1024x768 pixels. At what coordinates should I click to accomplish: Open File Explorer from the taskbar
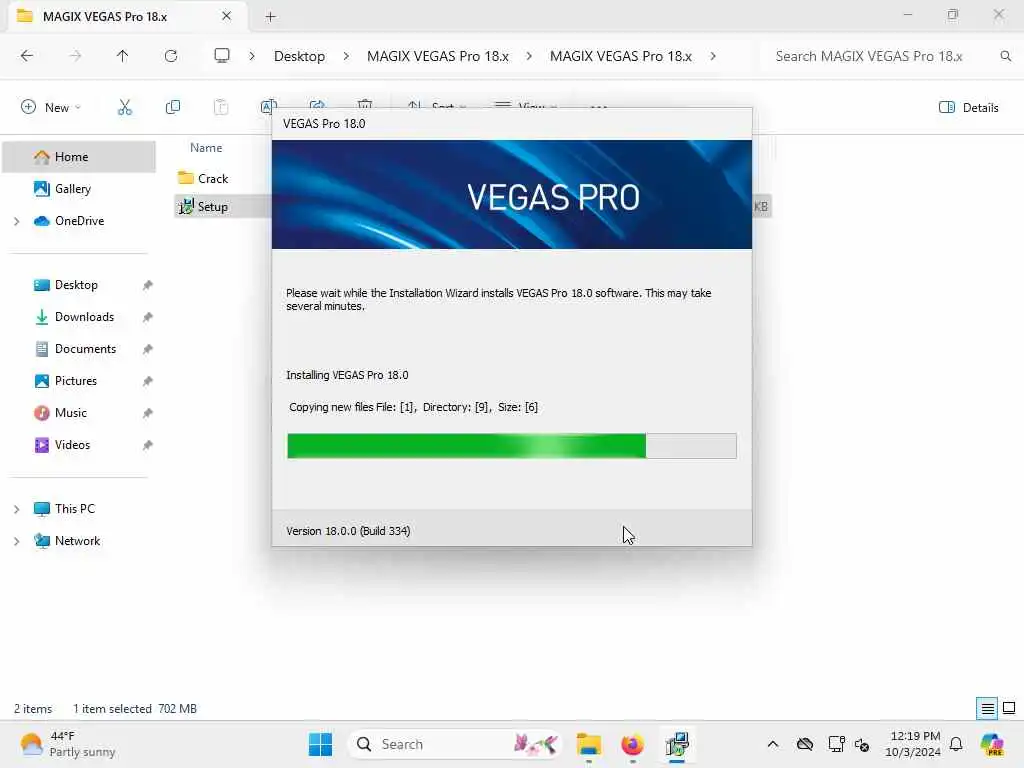point(588,744)
